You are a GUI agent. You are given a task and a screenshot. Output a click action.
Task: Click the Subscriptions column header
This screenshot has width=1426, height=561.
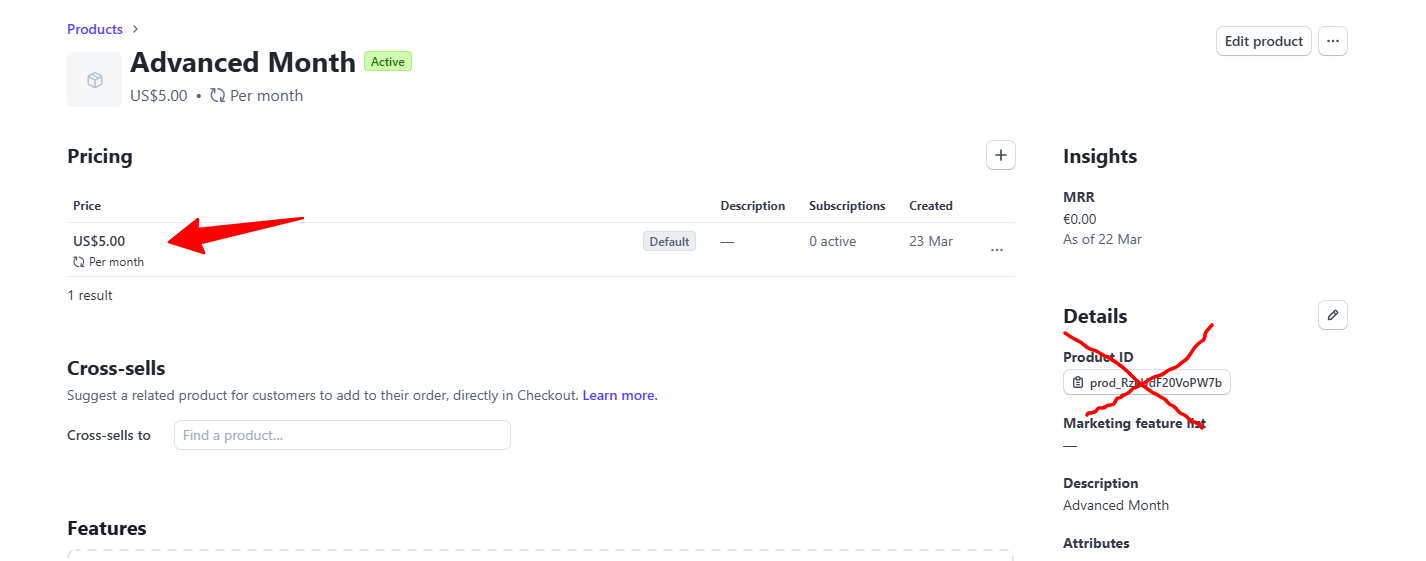click(x=847, y=206)
